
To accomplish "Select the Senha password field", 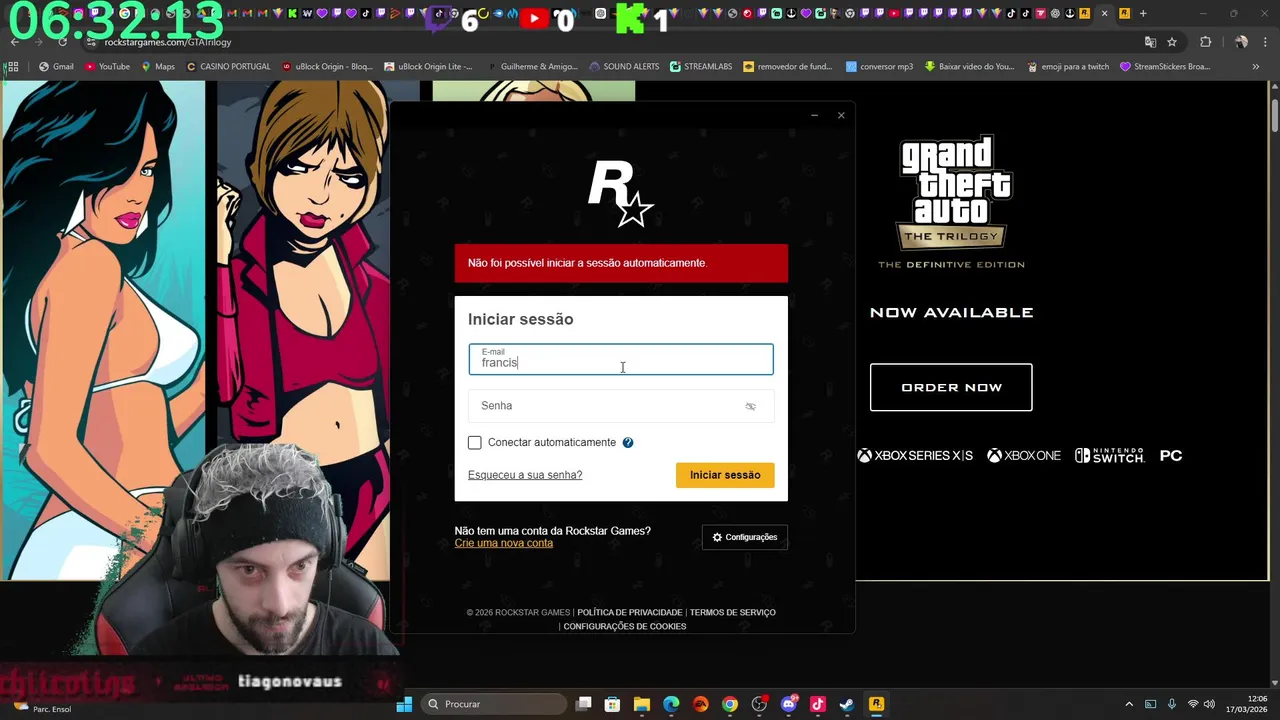I will (x=621, y=406).
